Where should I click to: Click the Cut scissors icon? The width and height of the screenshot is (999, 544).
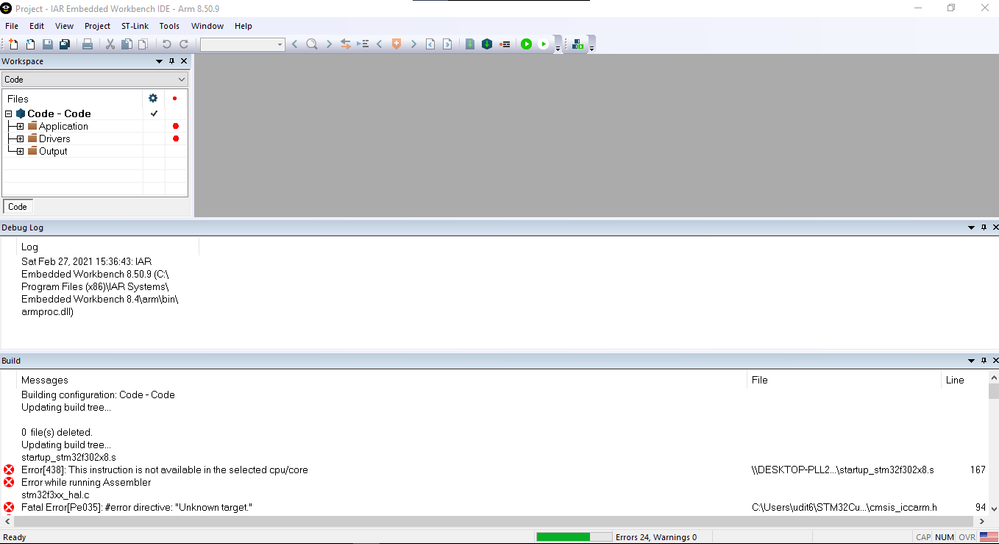point(110,44)
